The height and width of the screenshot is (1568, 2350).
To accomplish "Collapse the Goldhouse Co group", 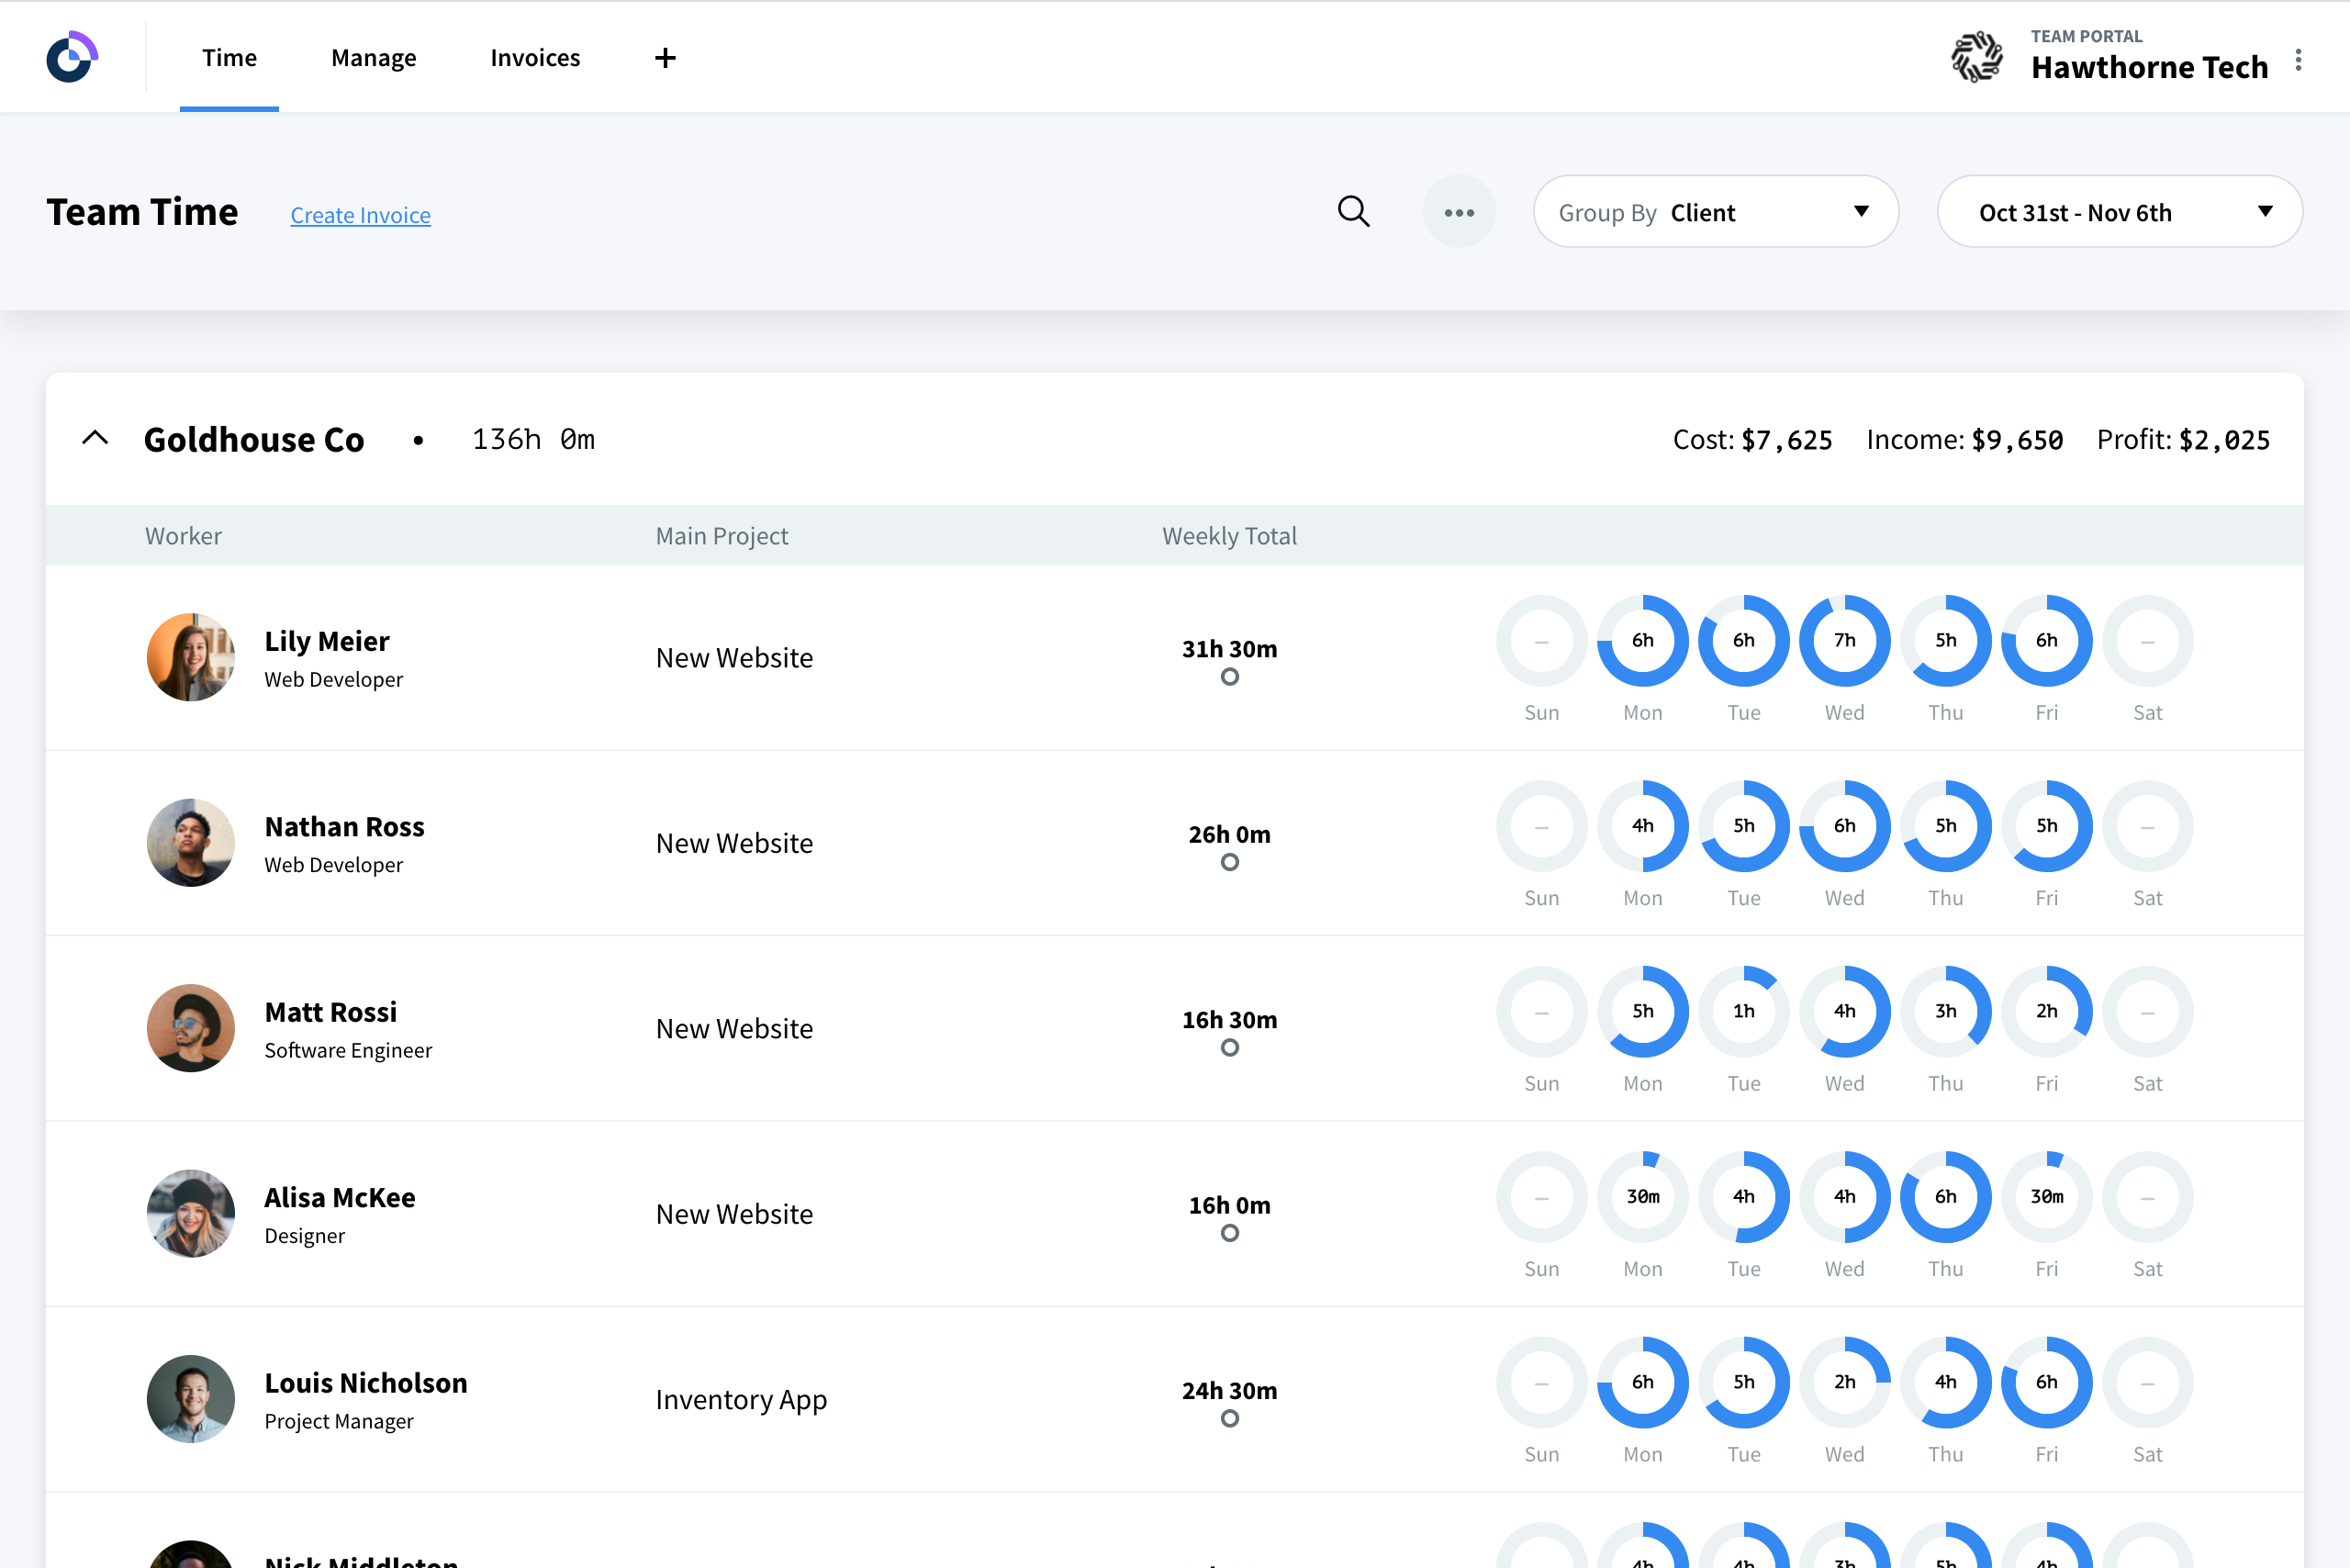I will pos(95,438).
